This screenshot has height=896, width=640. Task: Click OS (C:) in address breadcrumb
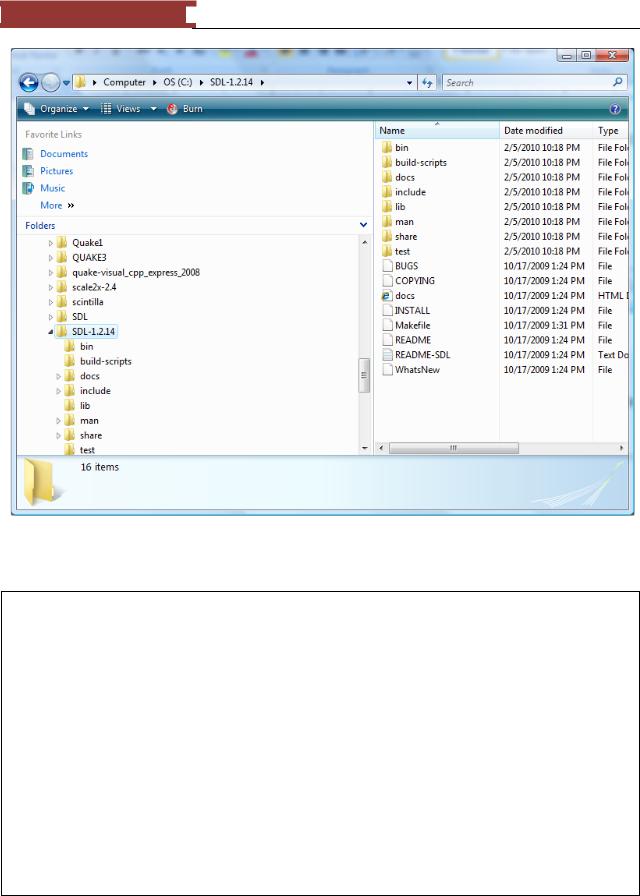[x=176, y=83]
